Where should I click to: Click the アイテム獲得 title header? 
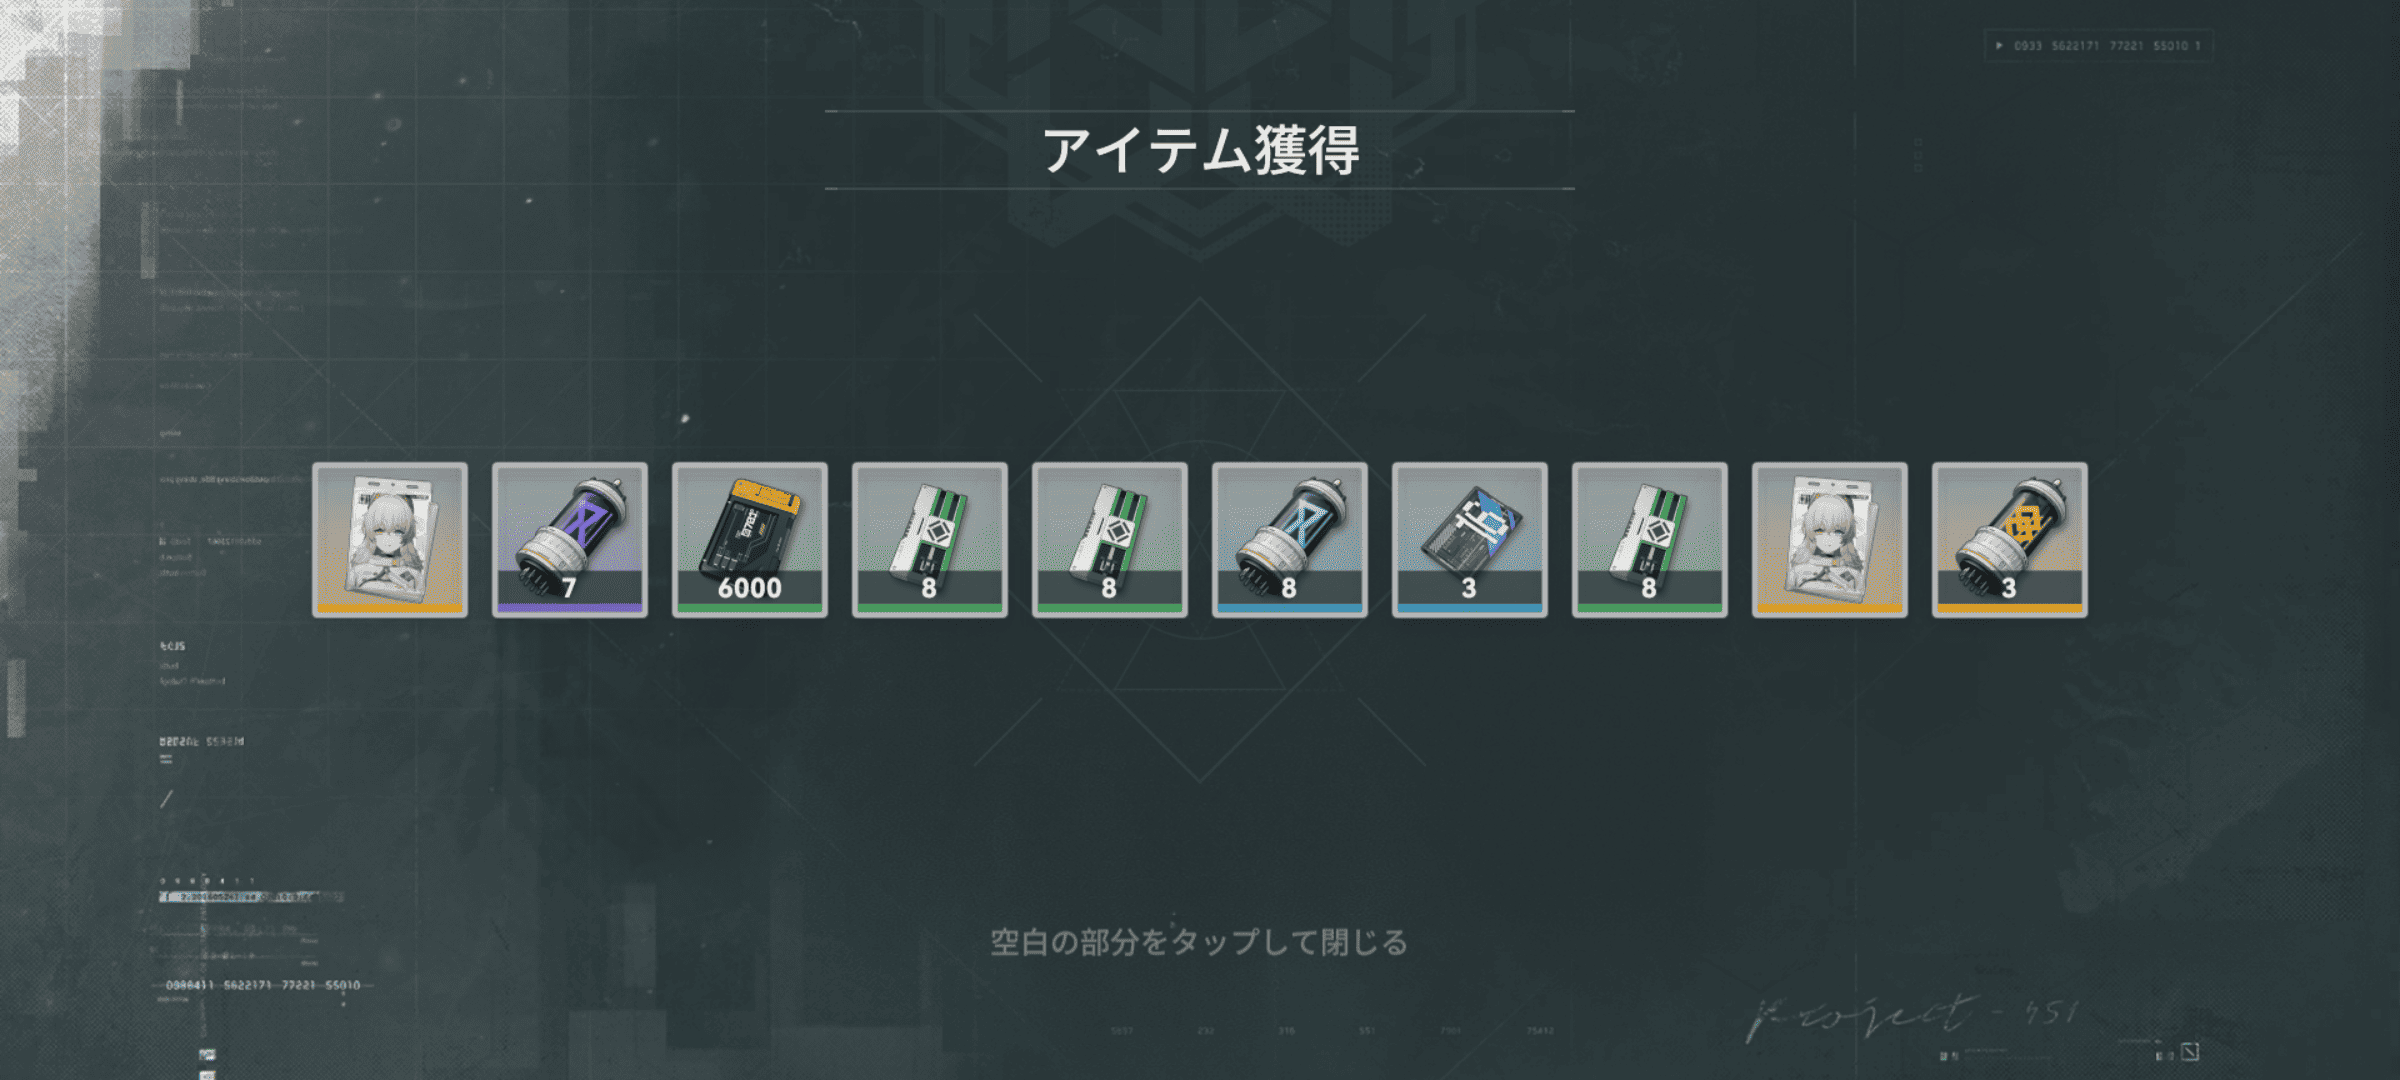1200,151
